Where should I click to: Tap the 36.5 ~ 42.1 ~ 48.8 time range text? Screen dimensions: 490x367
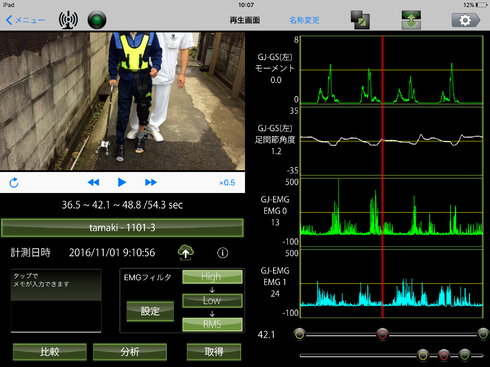pos(122,205)
